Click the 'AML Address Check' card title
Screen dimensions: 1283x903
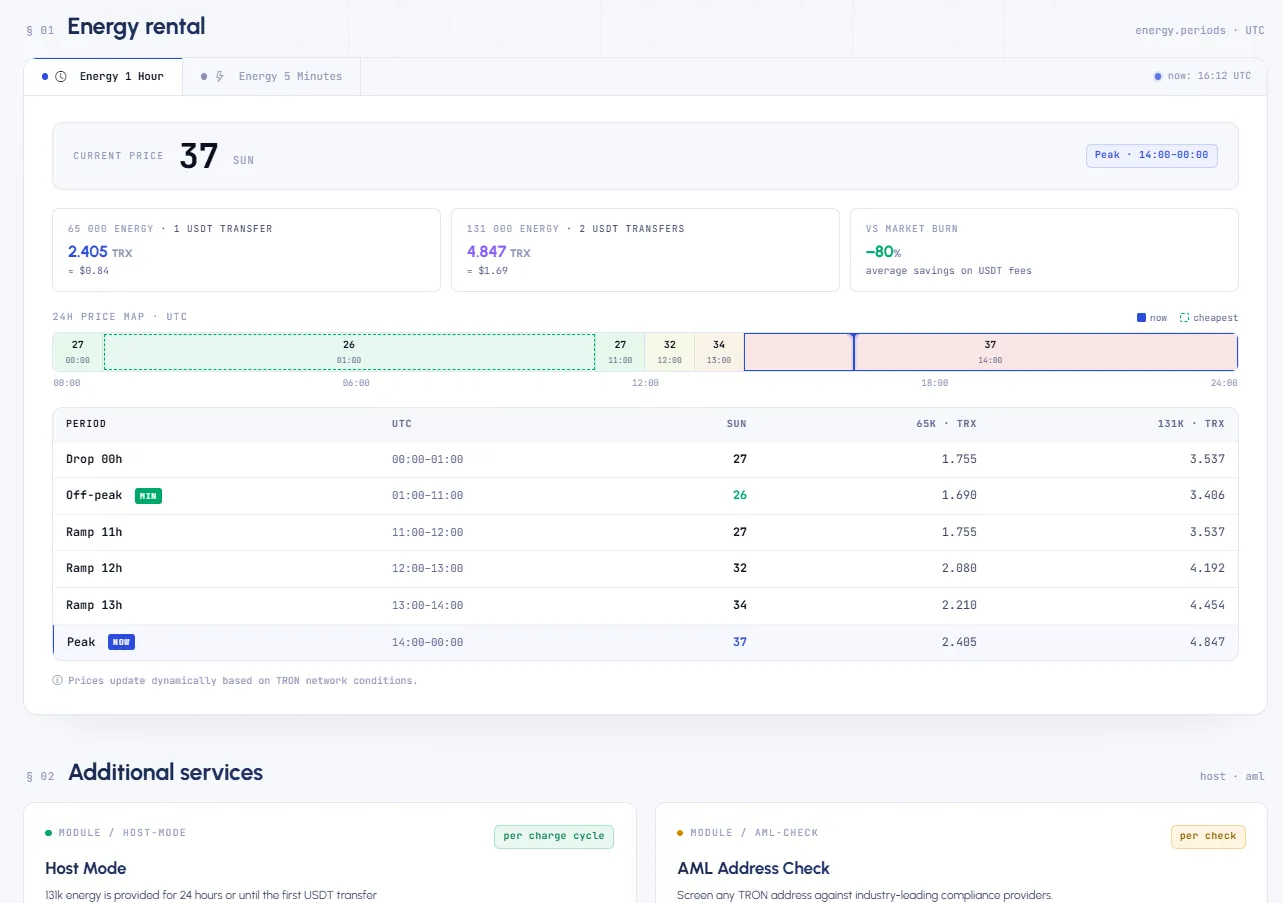pyautogui.click(x=754, y=868)
